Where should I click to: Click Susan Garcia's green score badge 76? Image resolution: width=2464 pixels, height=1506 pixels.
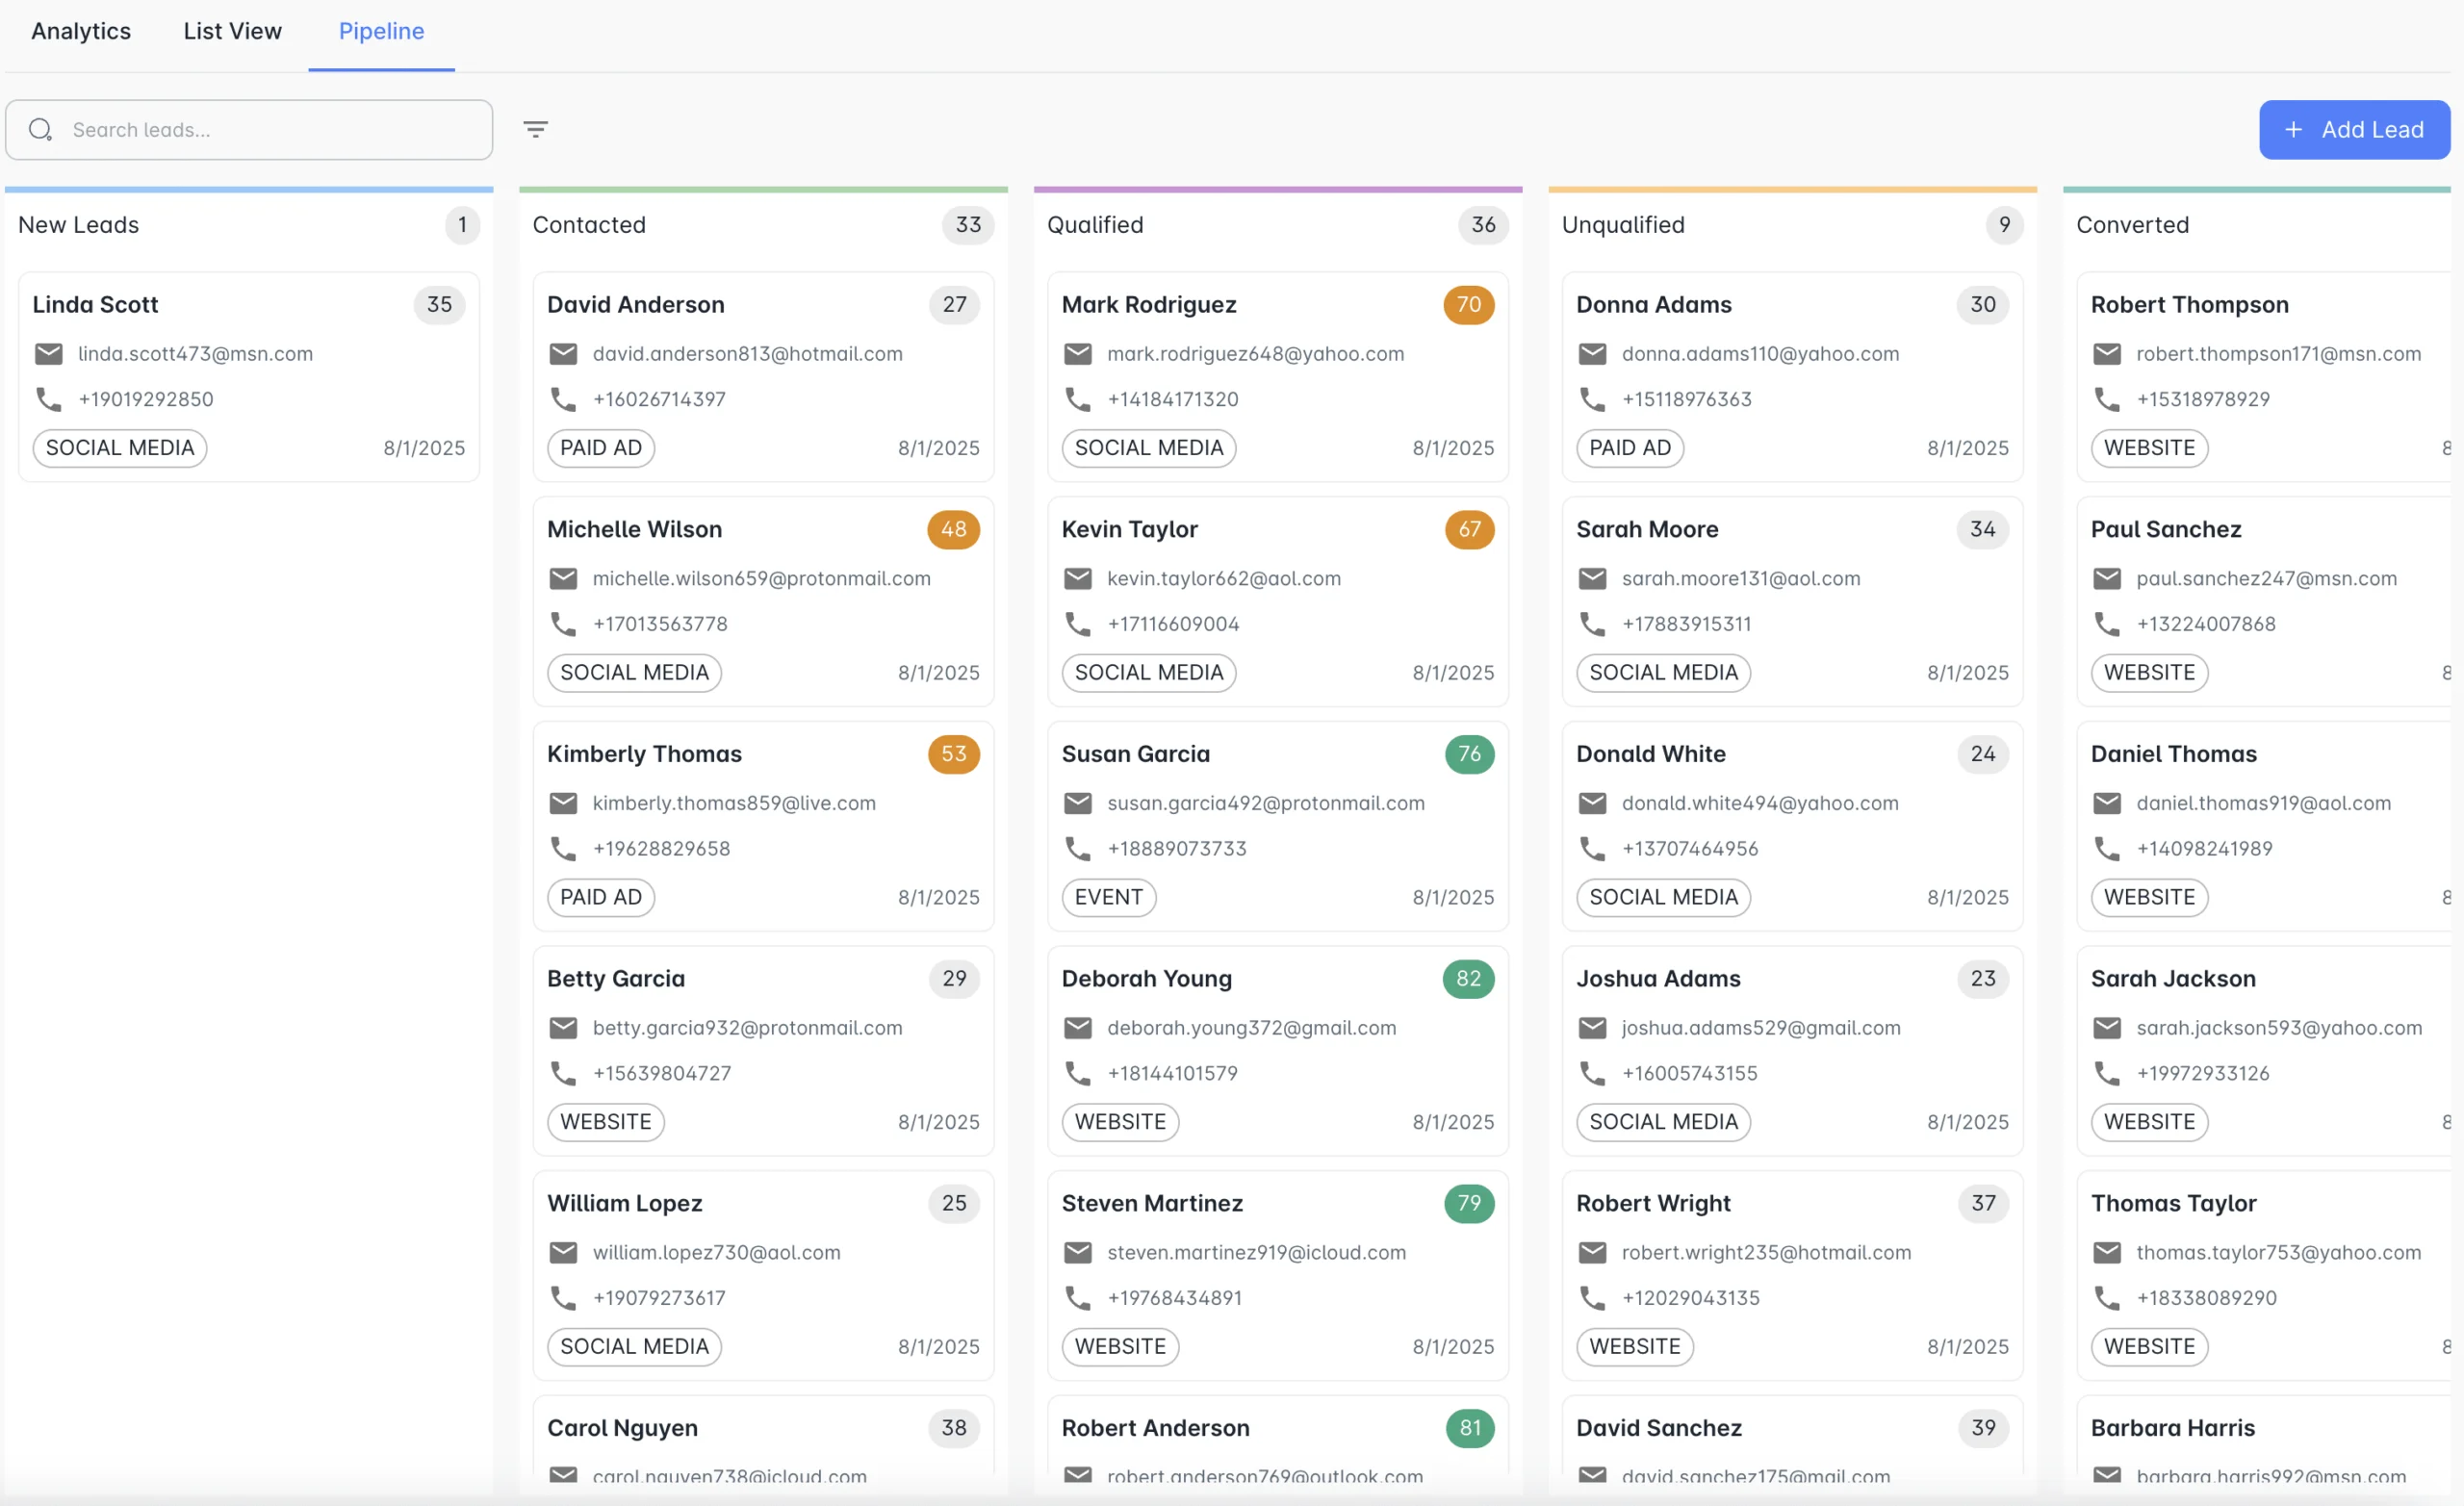tap(1468, 754)
